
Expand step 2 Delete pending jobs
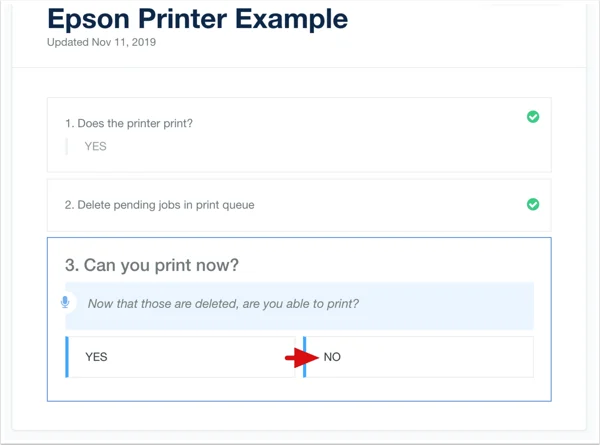[x=299, y=205]
